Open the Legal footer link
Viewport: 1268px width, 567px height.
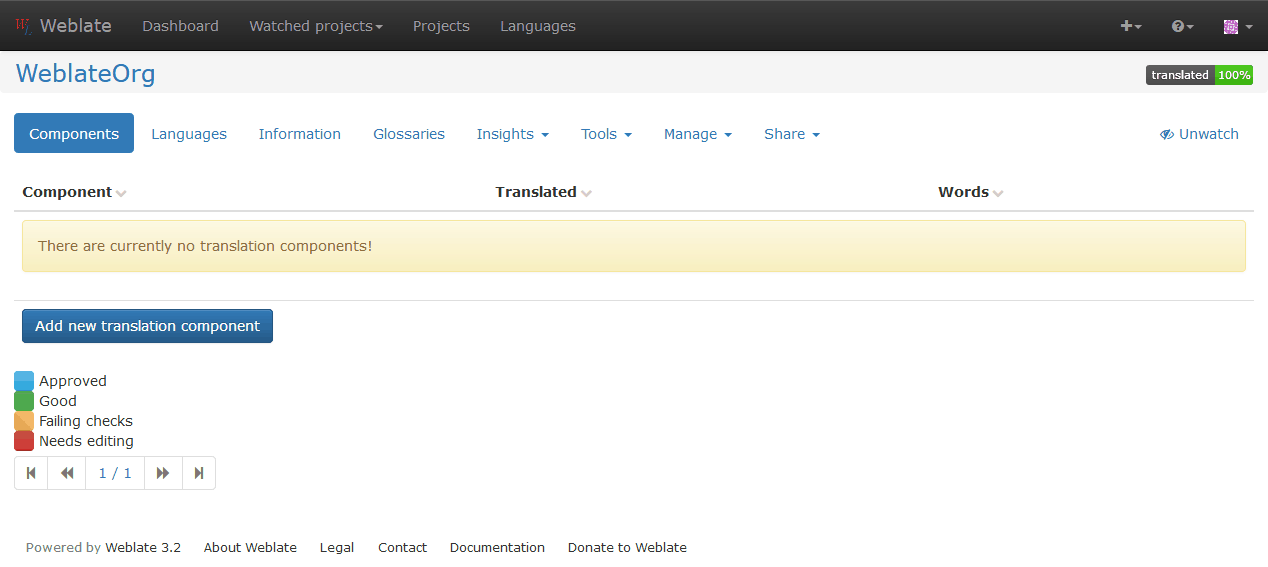pos(337,548)
